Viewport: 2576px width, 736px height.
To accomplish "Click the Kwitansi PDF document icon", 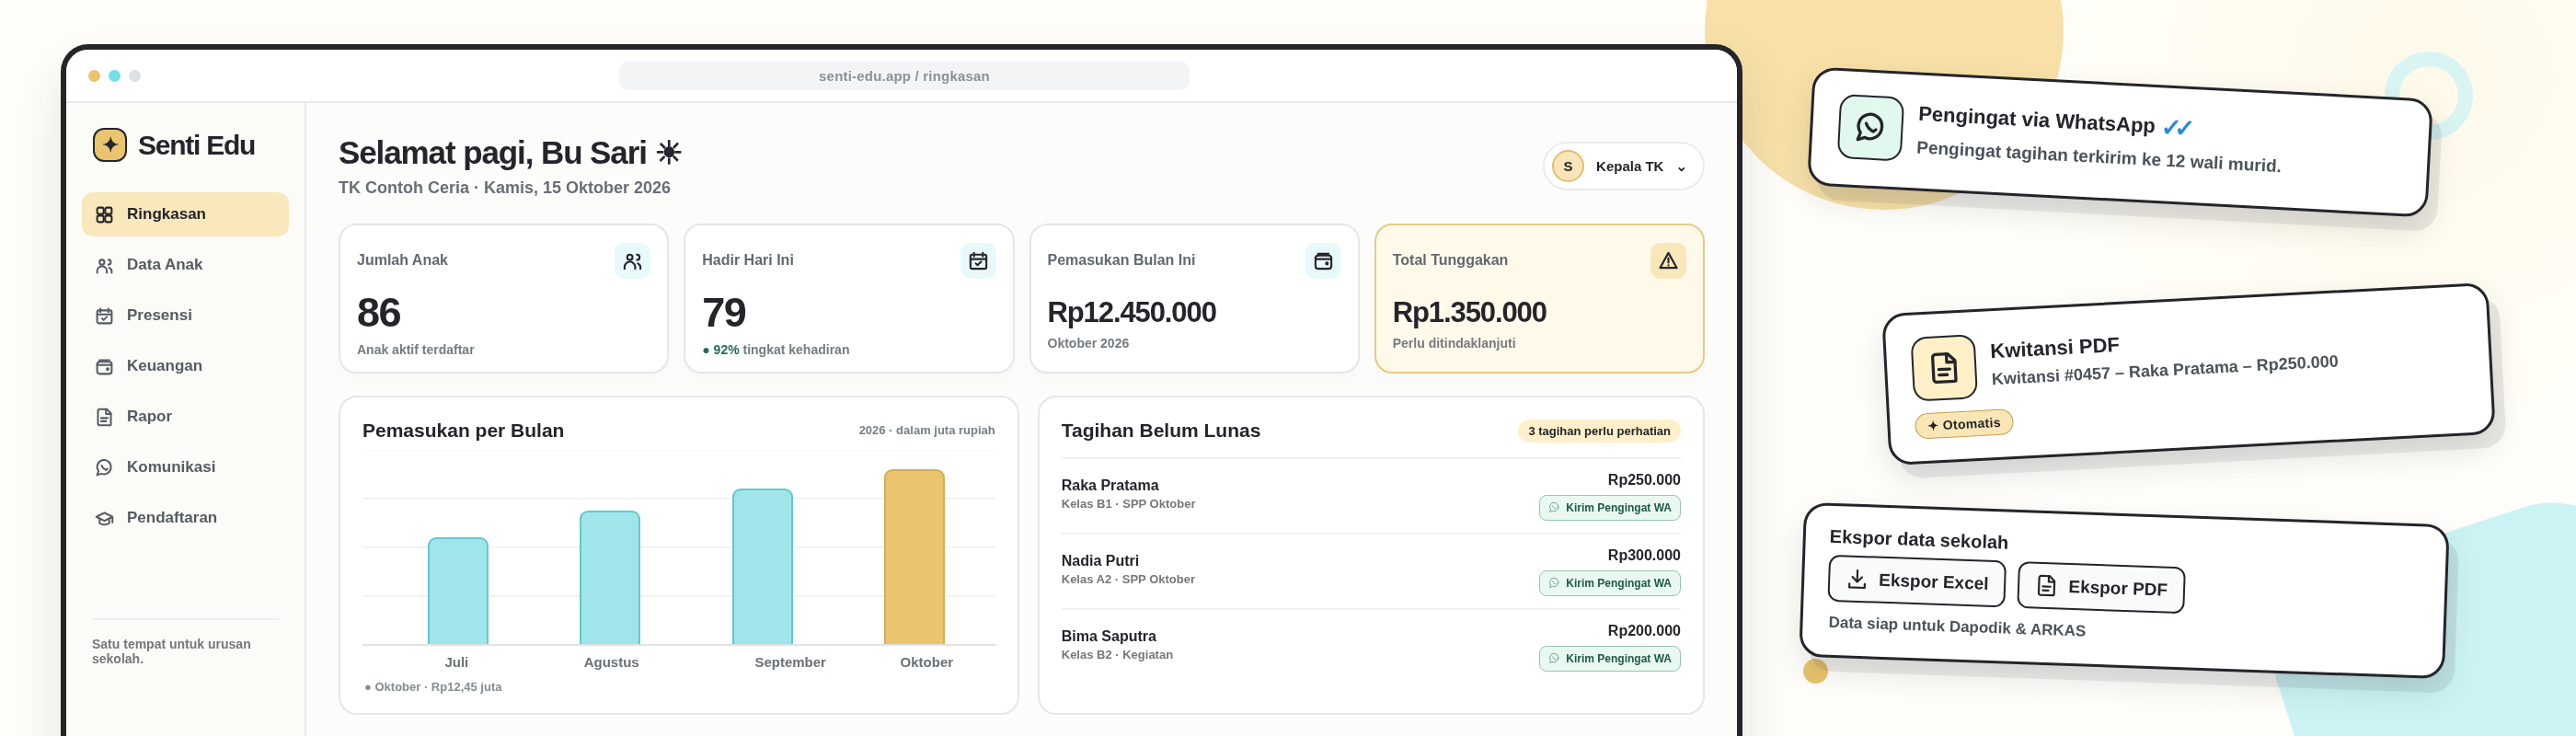I will 1944,368.
